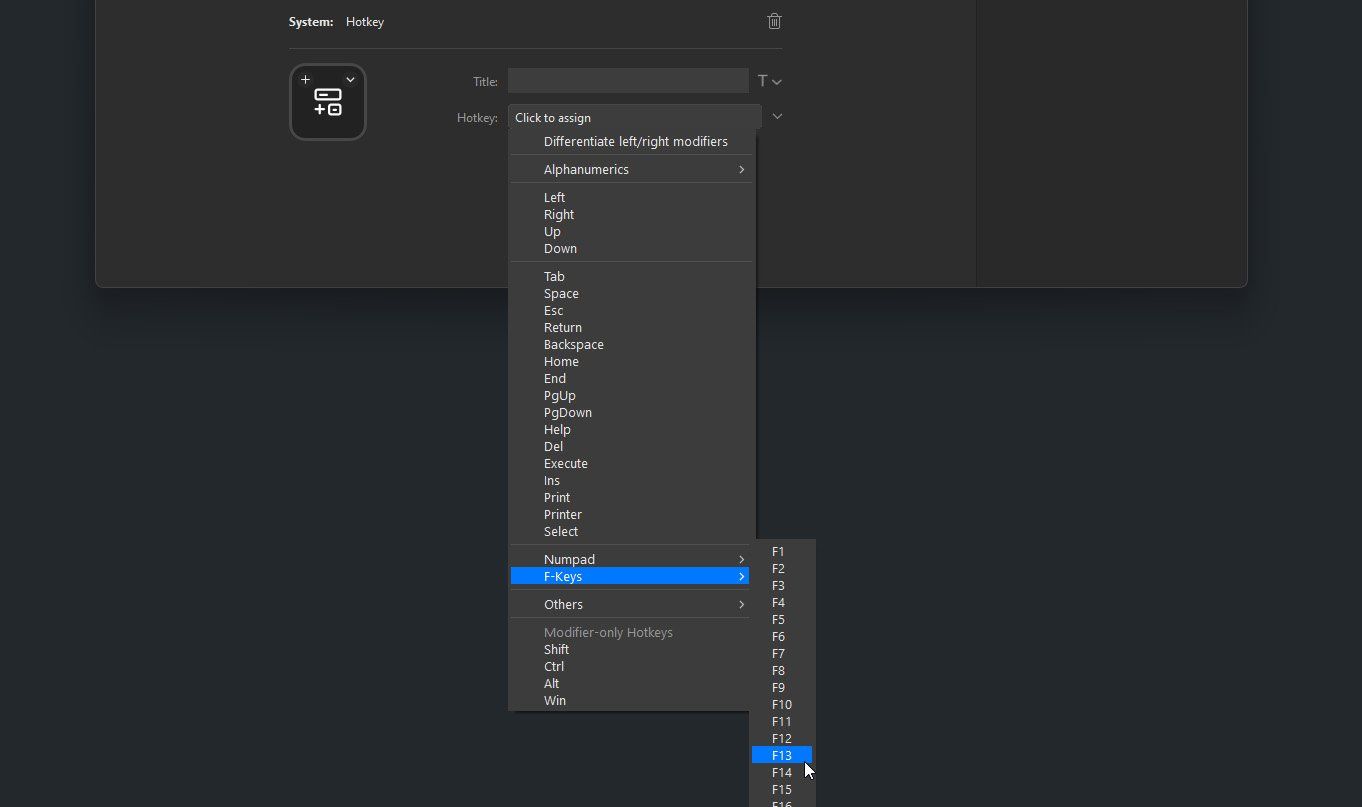This screenshot has height=807, width=1362.
Task: Select the Backspace key entry
Action: [573, 344]
